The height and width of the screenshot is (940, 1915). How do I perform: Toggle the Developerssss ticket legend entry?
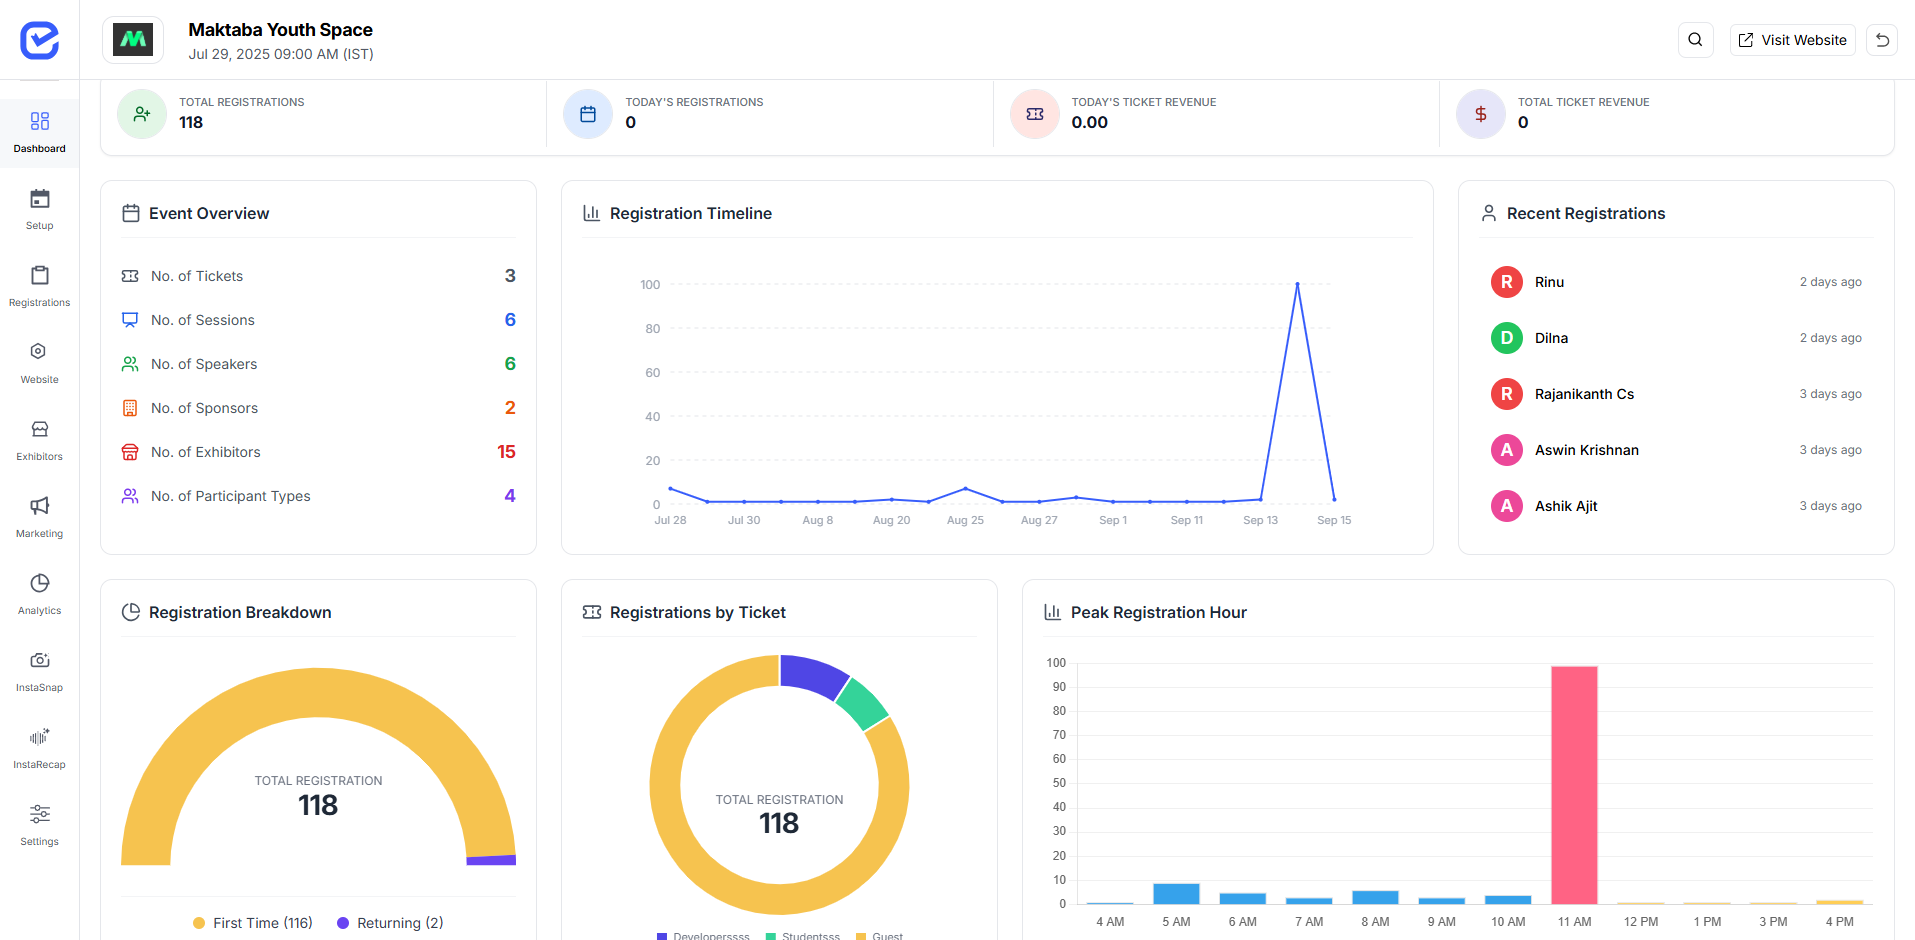[x=703, y=936]
